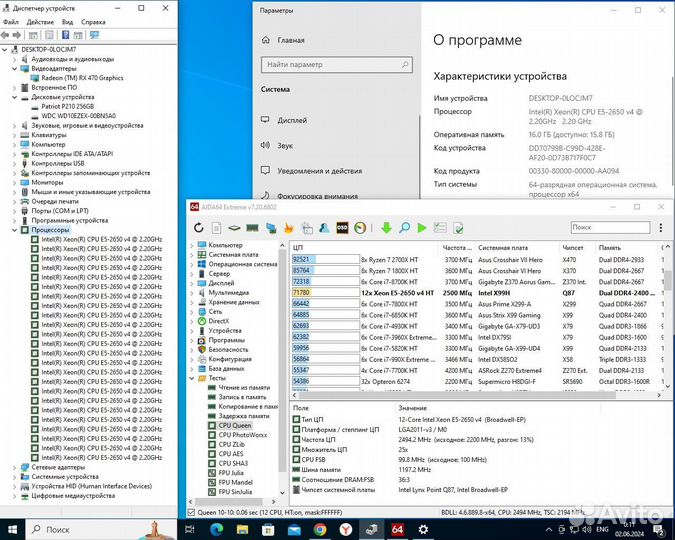This screenshot has width=675, height=540.
Task: Open Microsoft Edge from the taskbar
Action: (217, 529)
